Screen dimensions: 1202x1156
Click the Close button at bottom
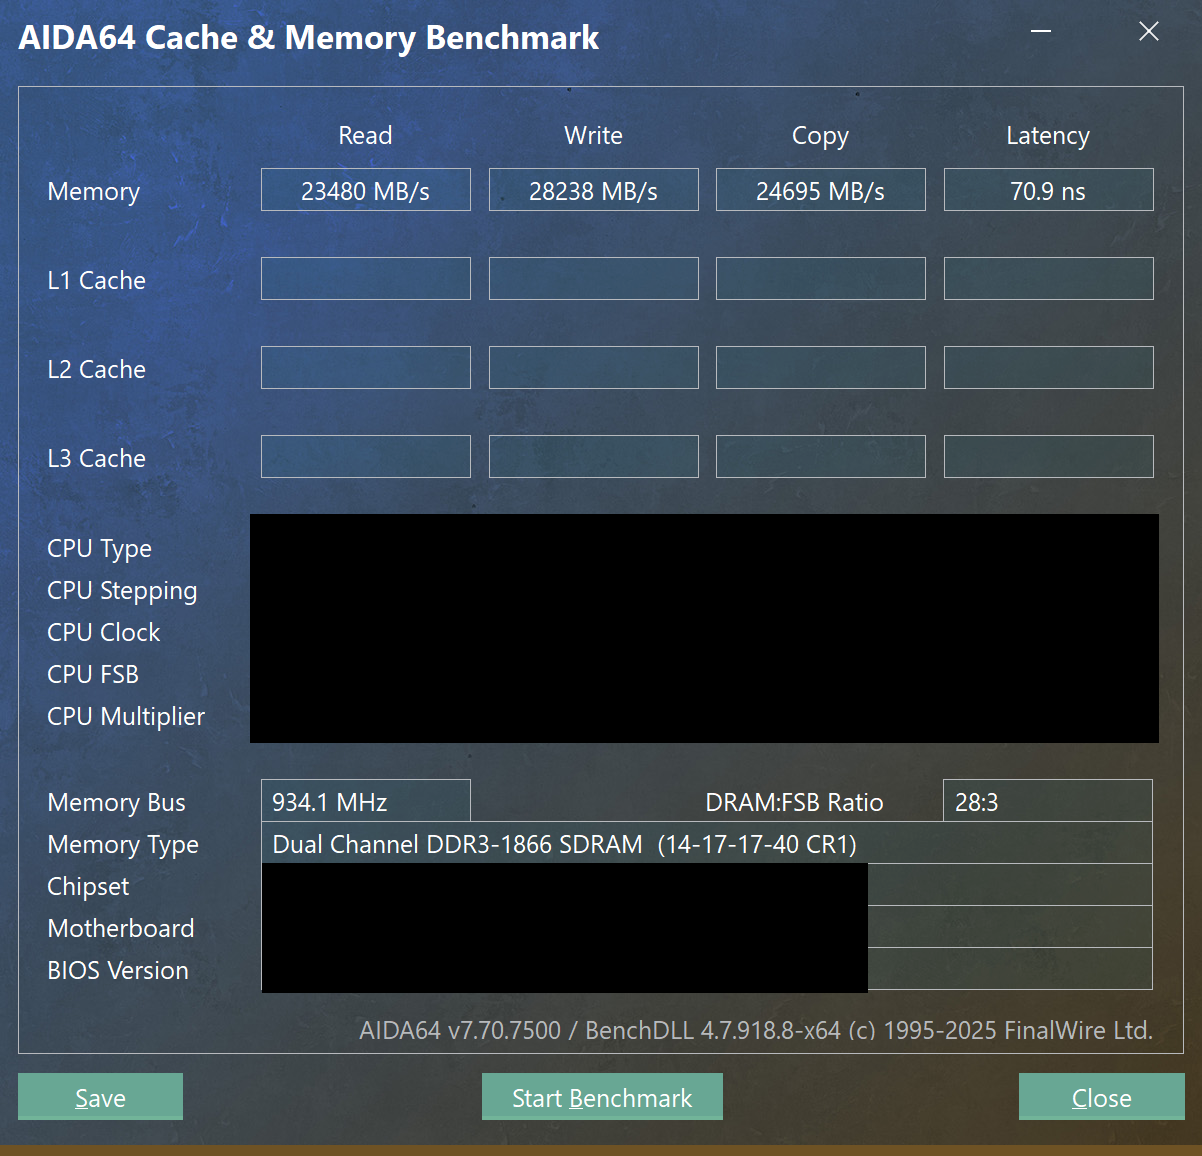click(1101, 1097)
